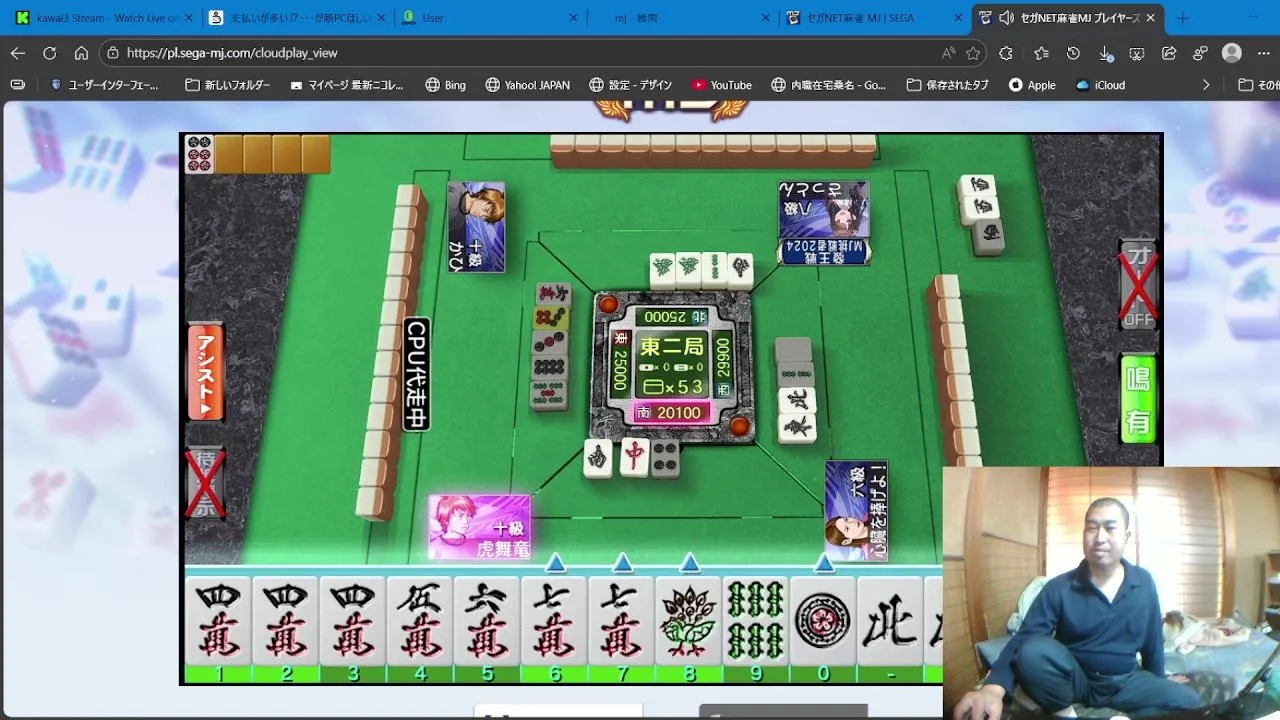Discard the 伍萬 tile numbered 4
1280x720 pixels.
pos(419,621)
